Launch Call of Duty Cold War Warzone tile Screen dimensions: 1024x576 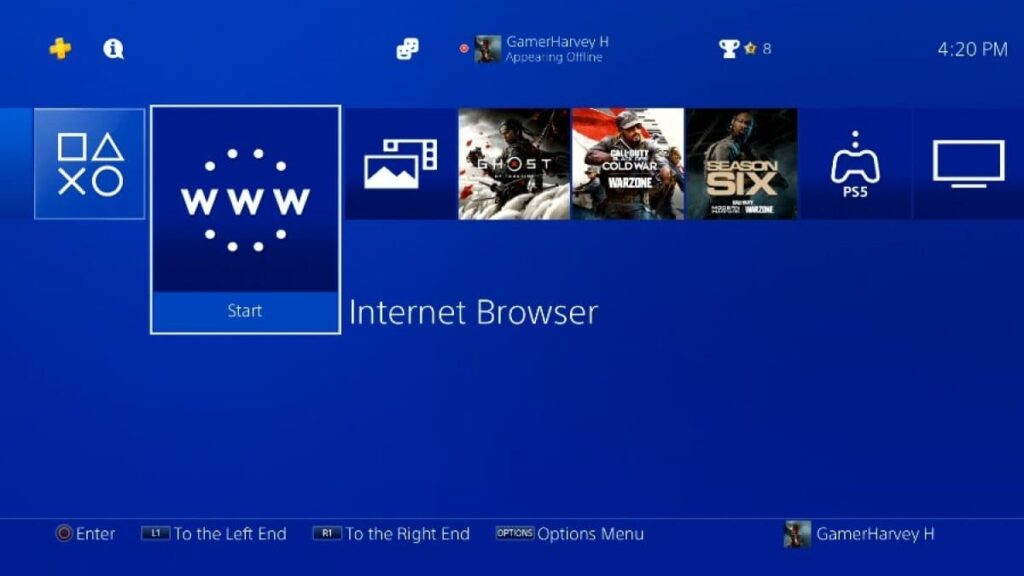pos(628,164)
